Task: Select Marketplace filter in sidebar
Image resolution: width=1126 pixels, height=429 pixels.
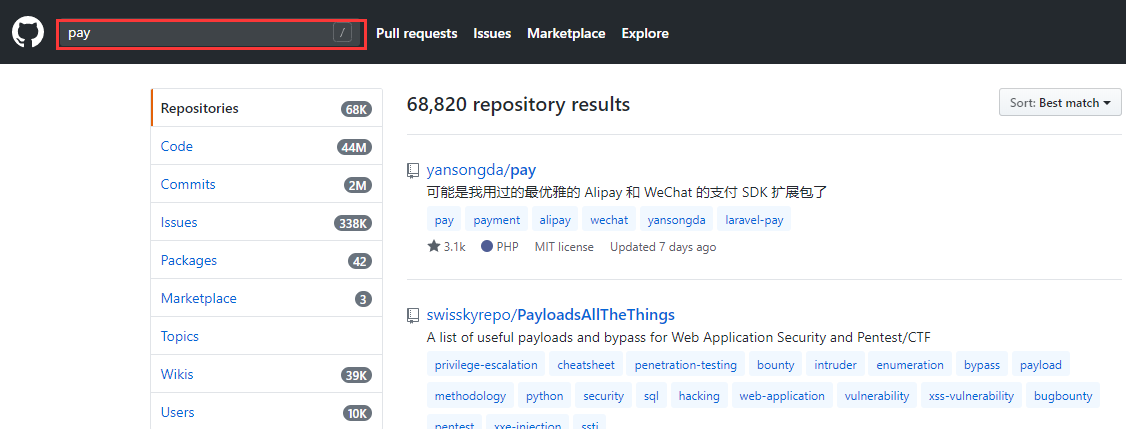Action: click(266, 298)
